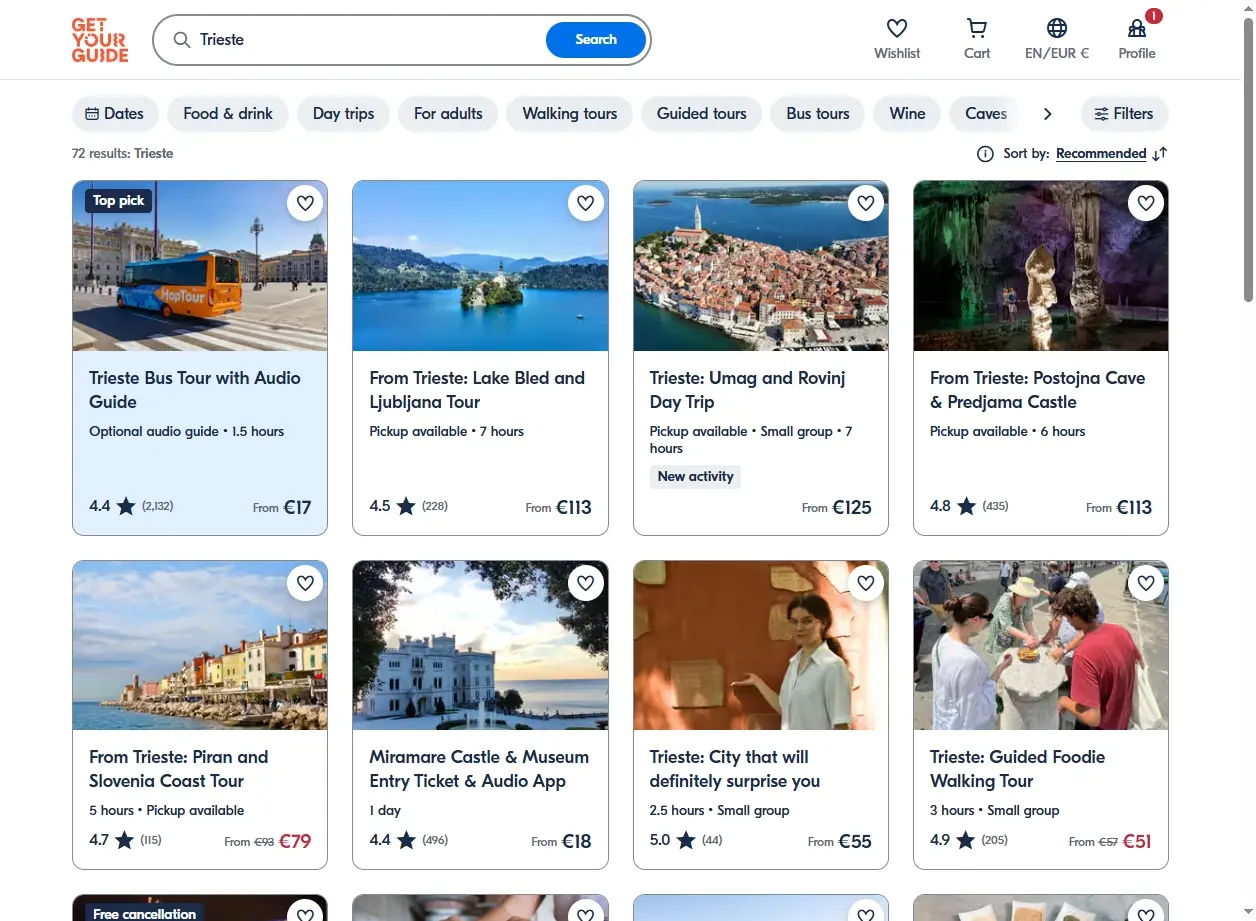The height and width of the screenshot is (921, 1256).
Task: Click the magnifier icon in search bar
Action: [182, 40]
